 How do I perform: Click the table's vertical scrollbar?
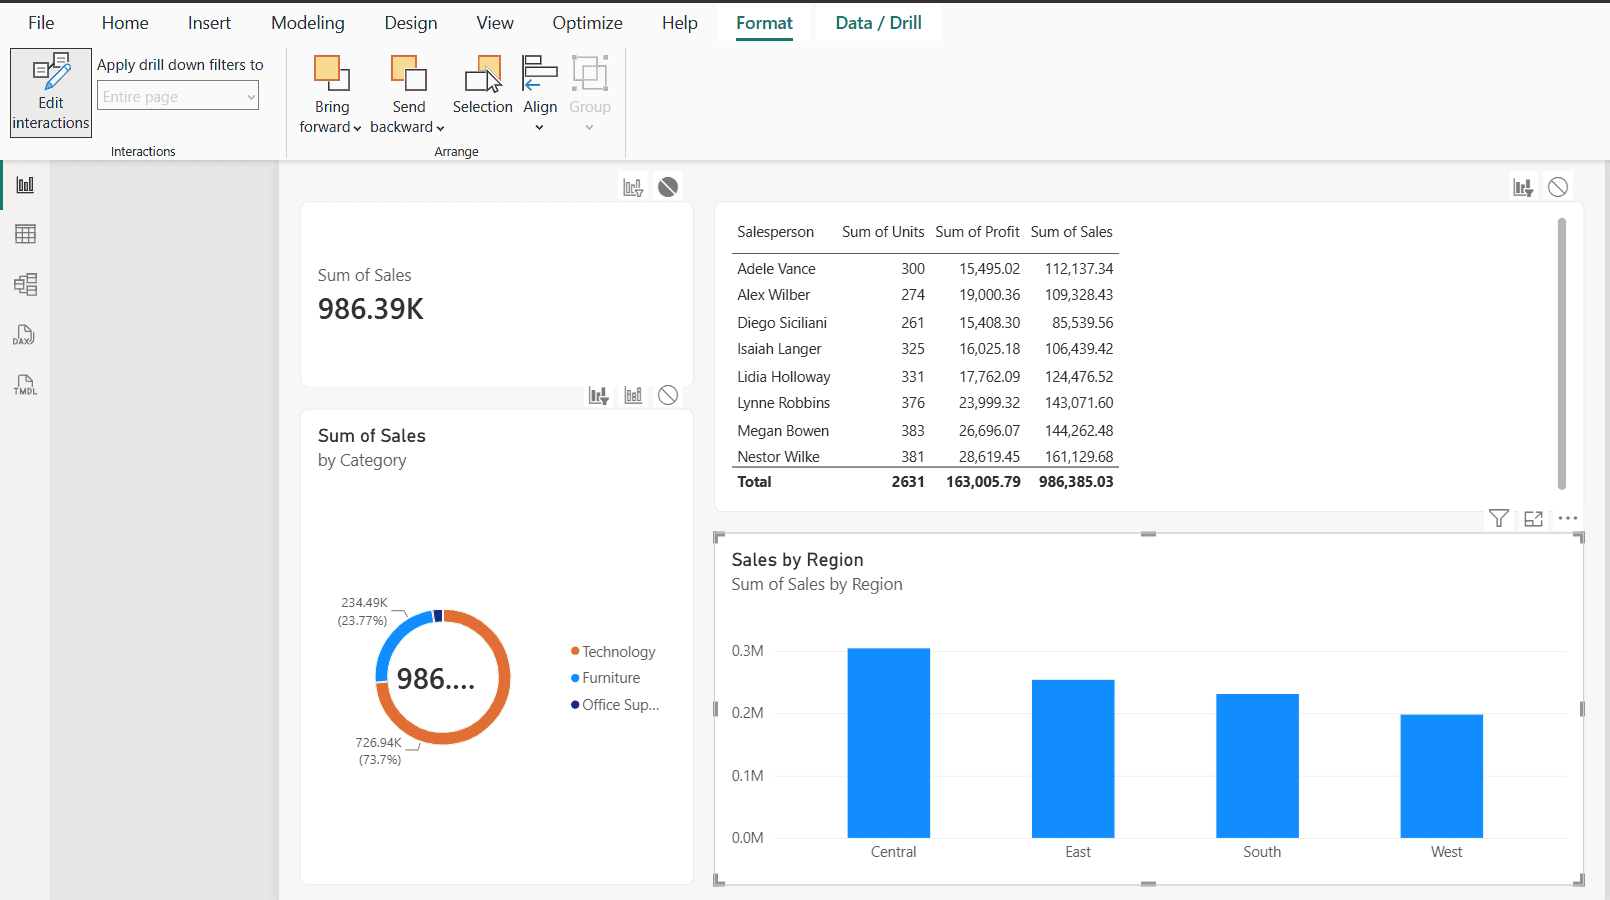(1562, 353)
